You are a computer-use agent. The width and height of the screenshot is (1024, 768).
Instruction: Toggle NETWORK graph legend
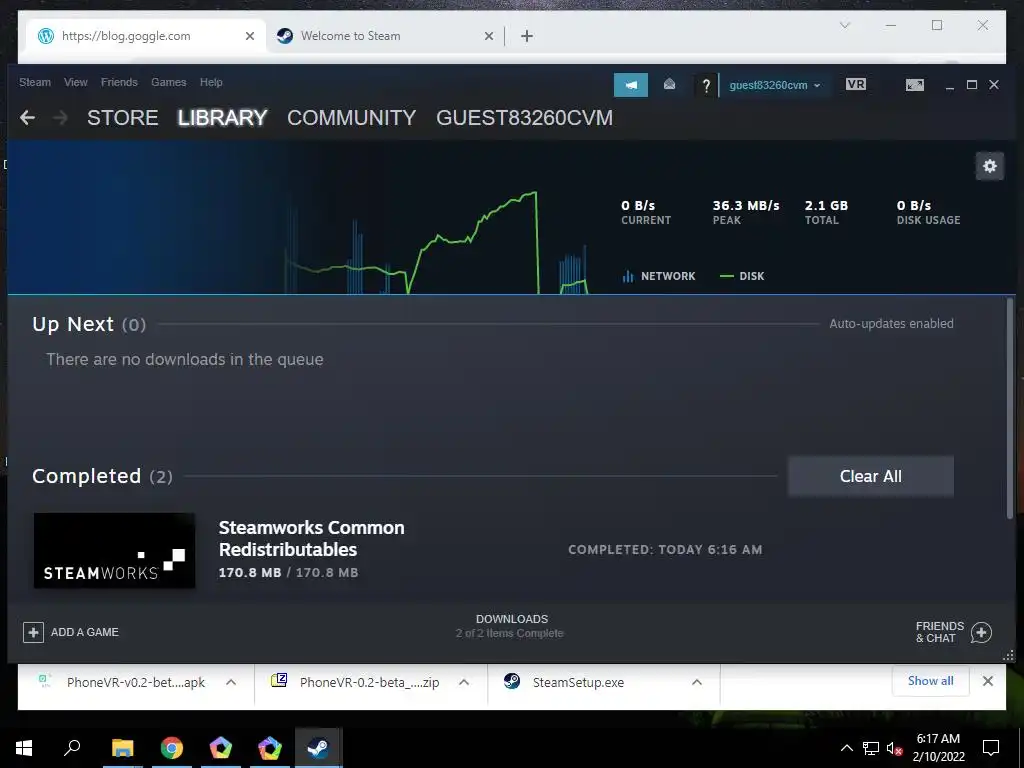659,276
